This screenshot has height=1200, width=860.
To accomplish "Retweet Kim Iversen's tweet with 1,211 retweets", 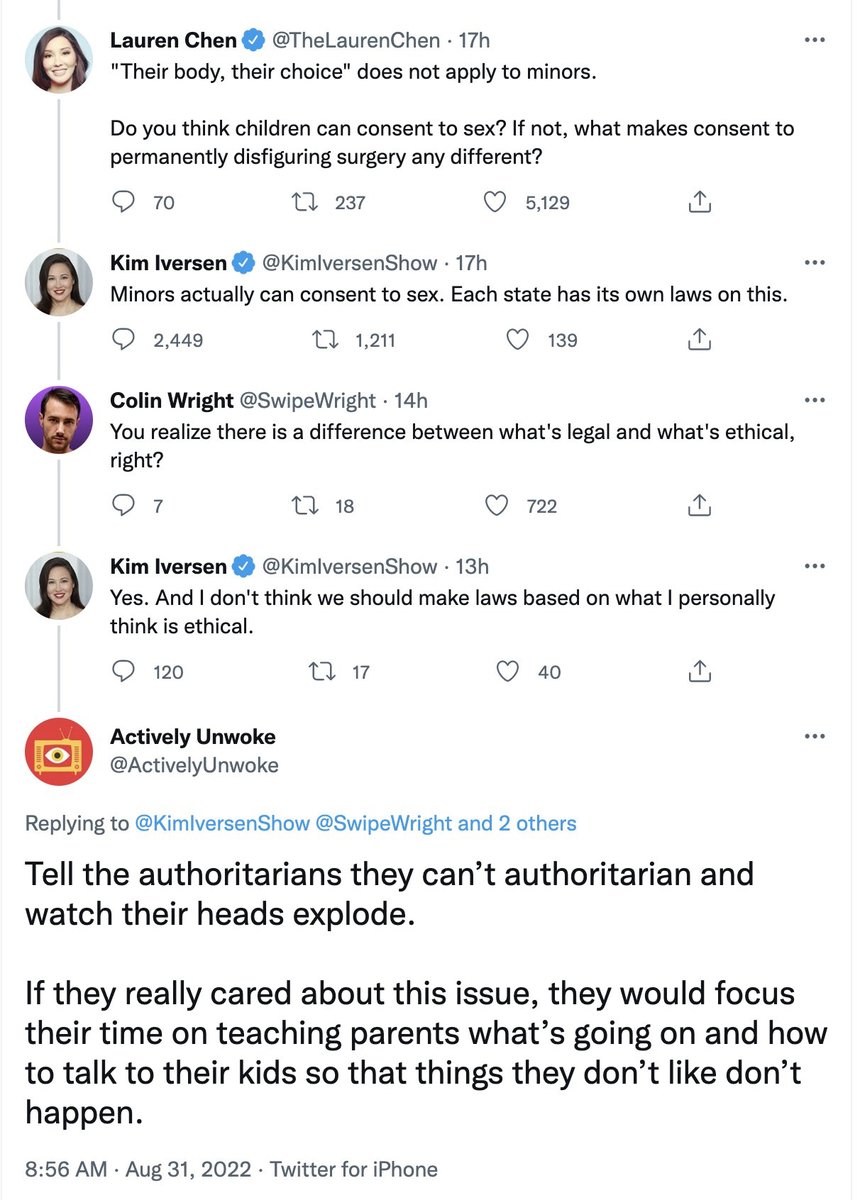I will (x=326, y=340).
